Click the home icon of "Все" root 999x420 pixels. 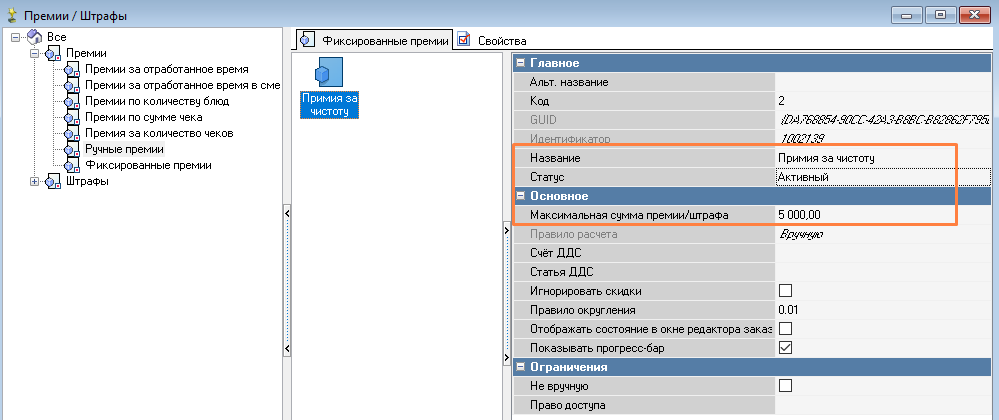click(35, 37)
